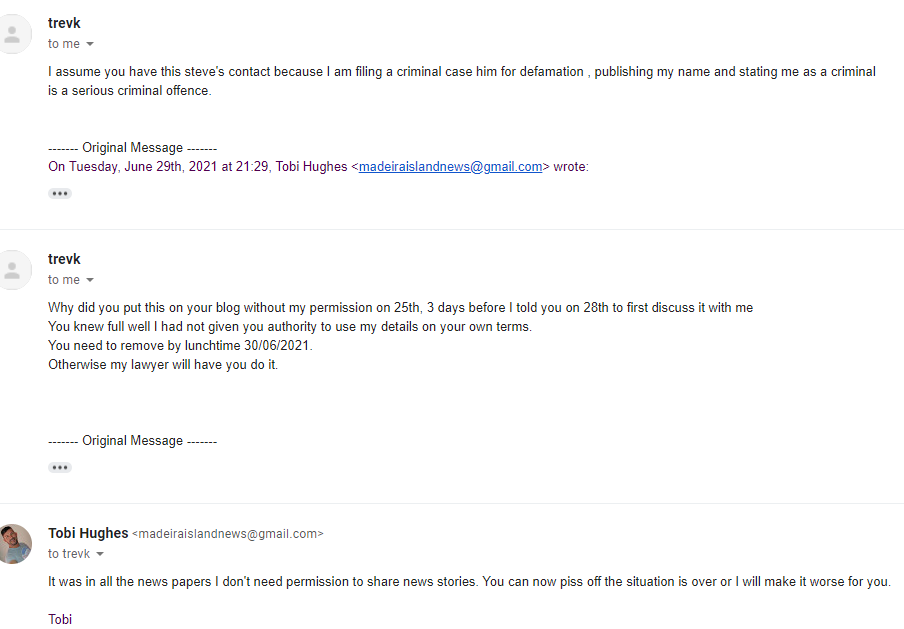This screenshot has height=629, width=904.
Task: Click sender name trevk on the defamation email
Action: point(64,23)
